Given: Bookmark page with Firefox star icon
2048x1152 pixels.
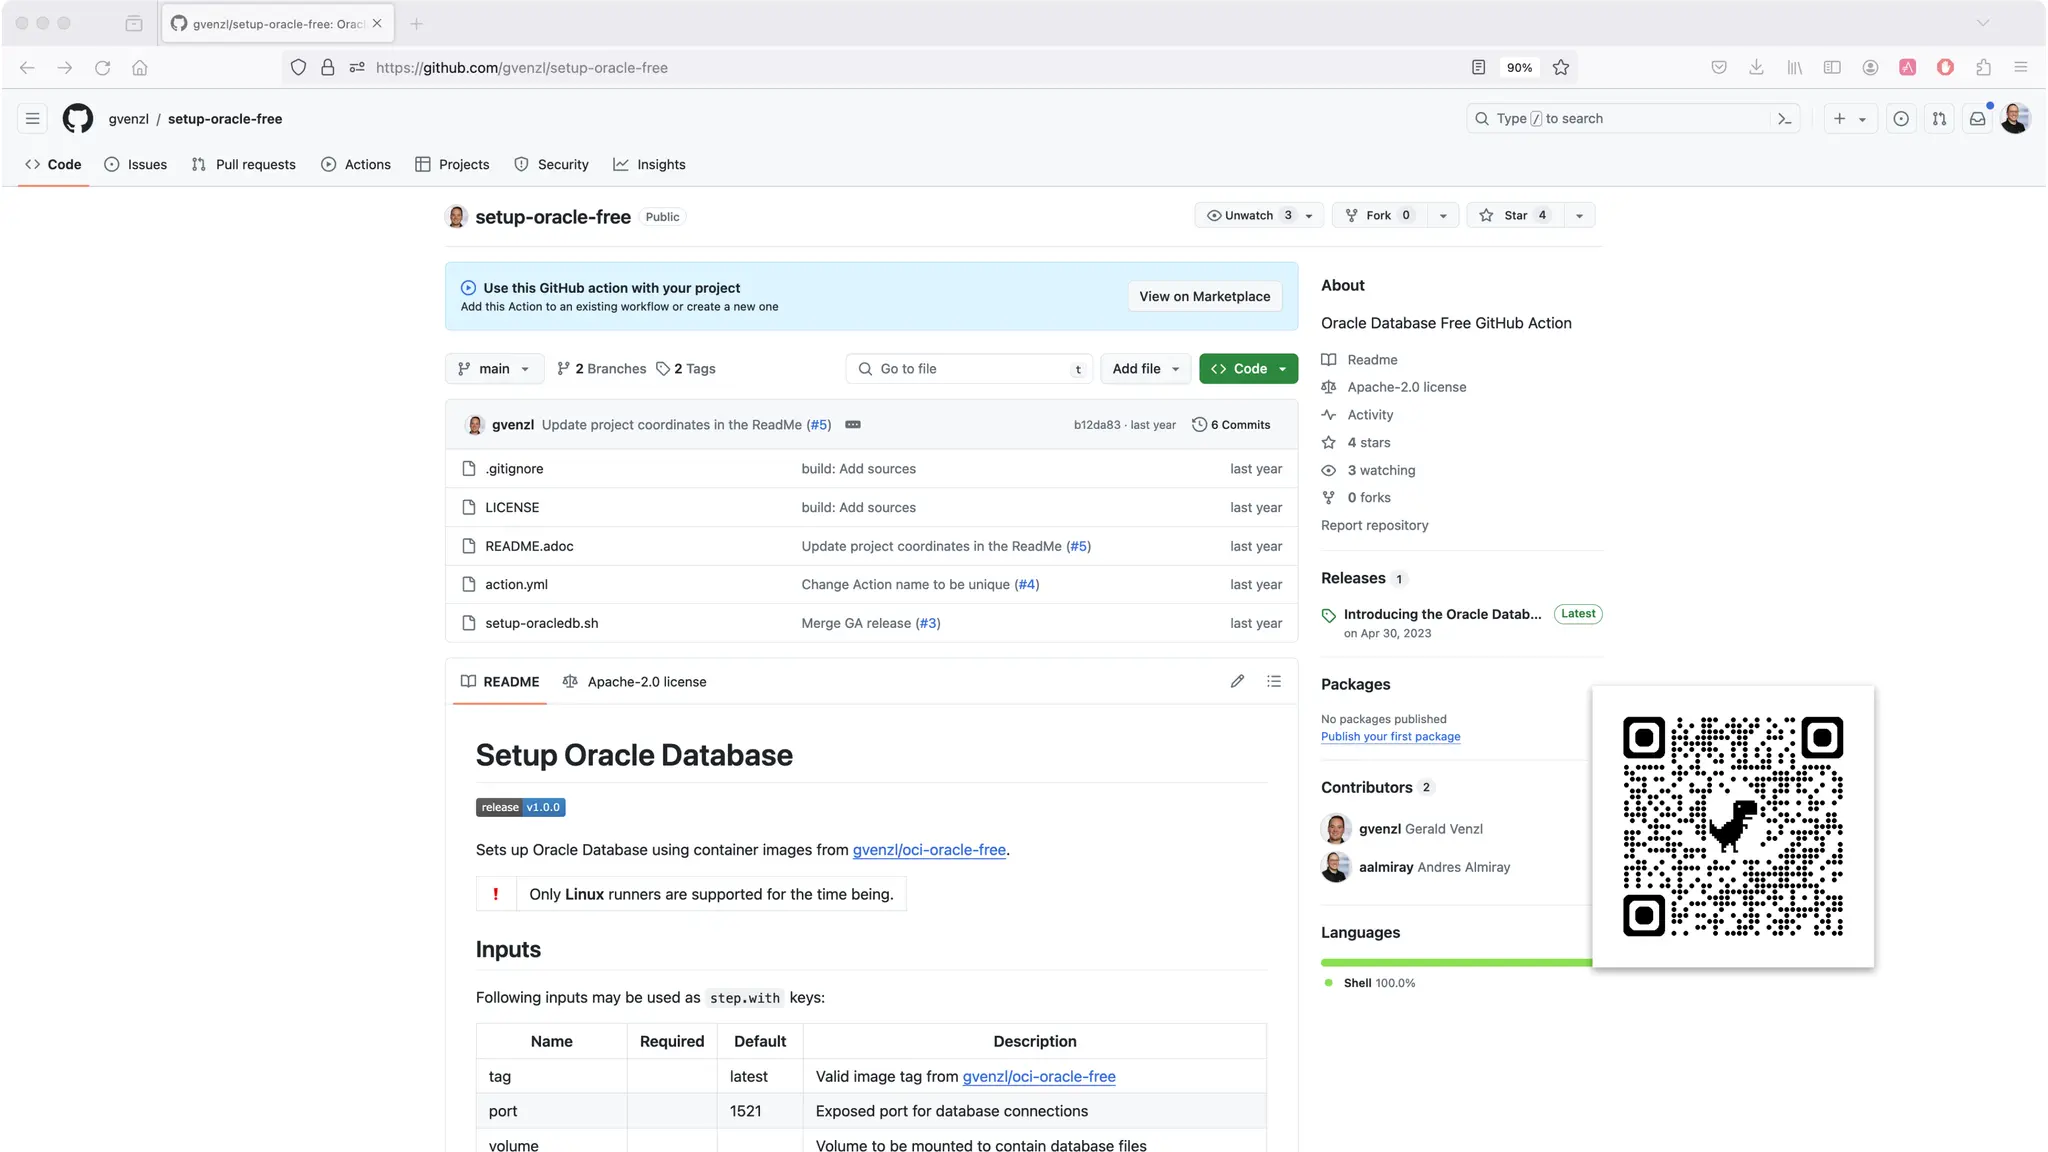Looking at the screenshot, I should 1561,67.
